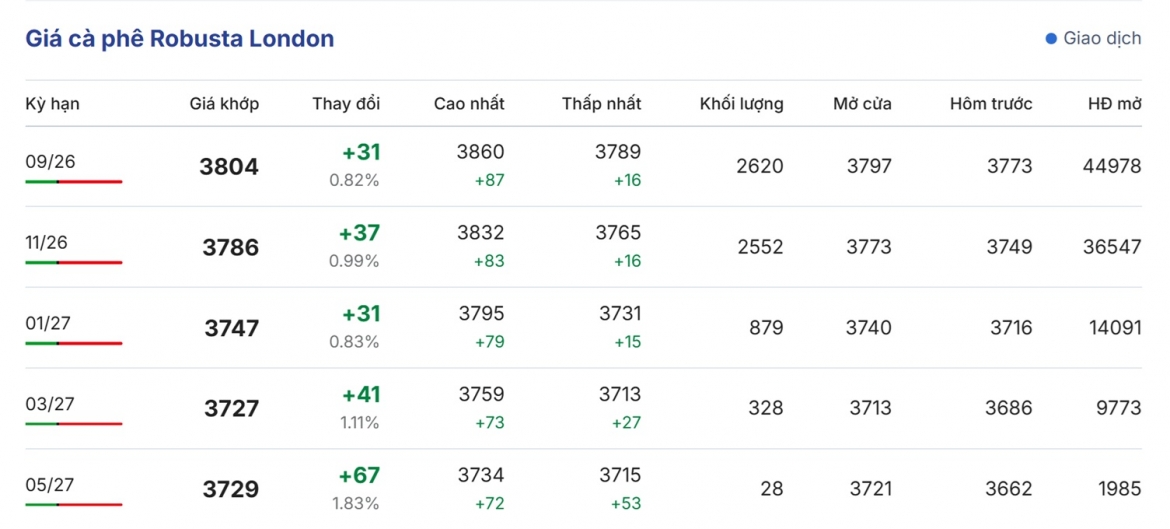Click the Khối lượng column header
This screenshot has height=529, width=1170.
(742, 104)
